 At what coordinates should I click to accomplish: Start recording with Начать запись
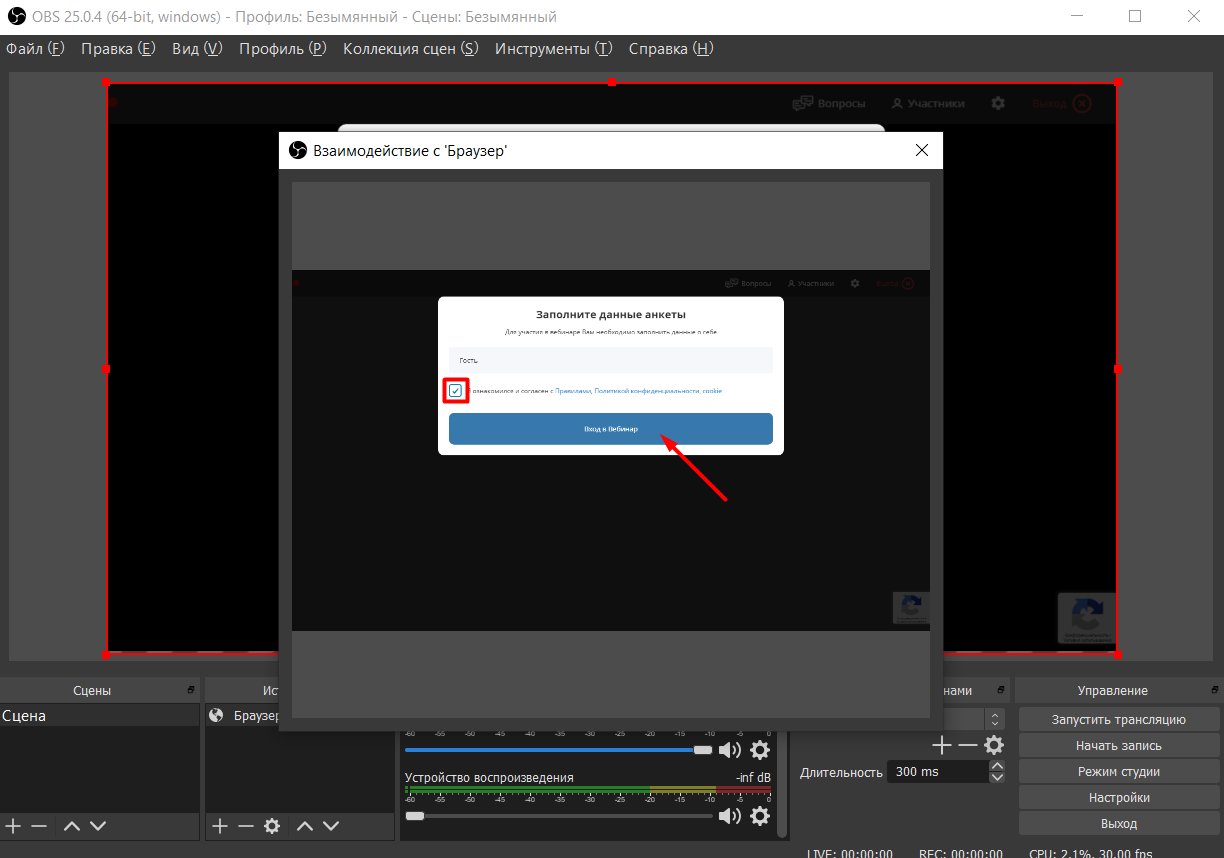tap(1119, 745)
